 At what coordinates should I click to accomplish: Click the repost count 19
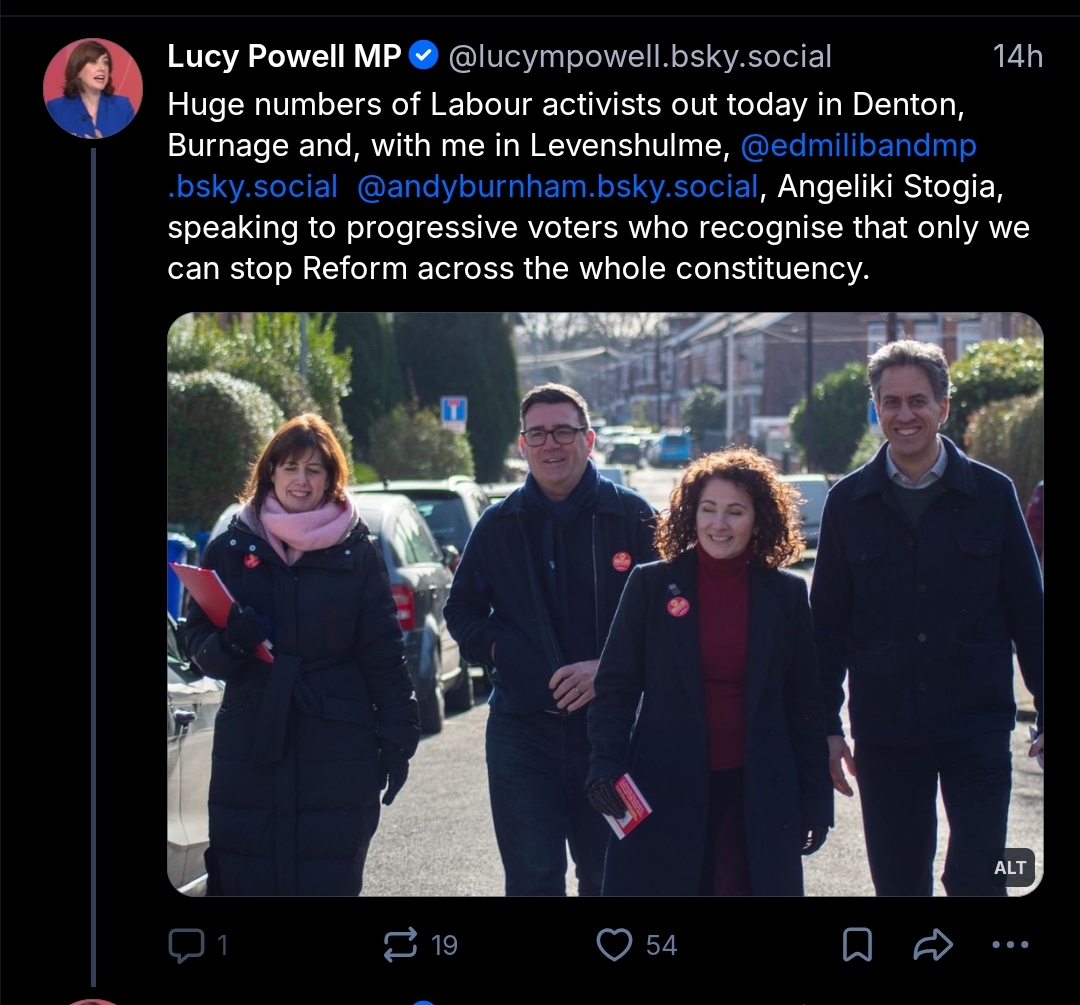[x=444, y=945]
